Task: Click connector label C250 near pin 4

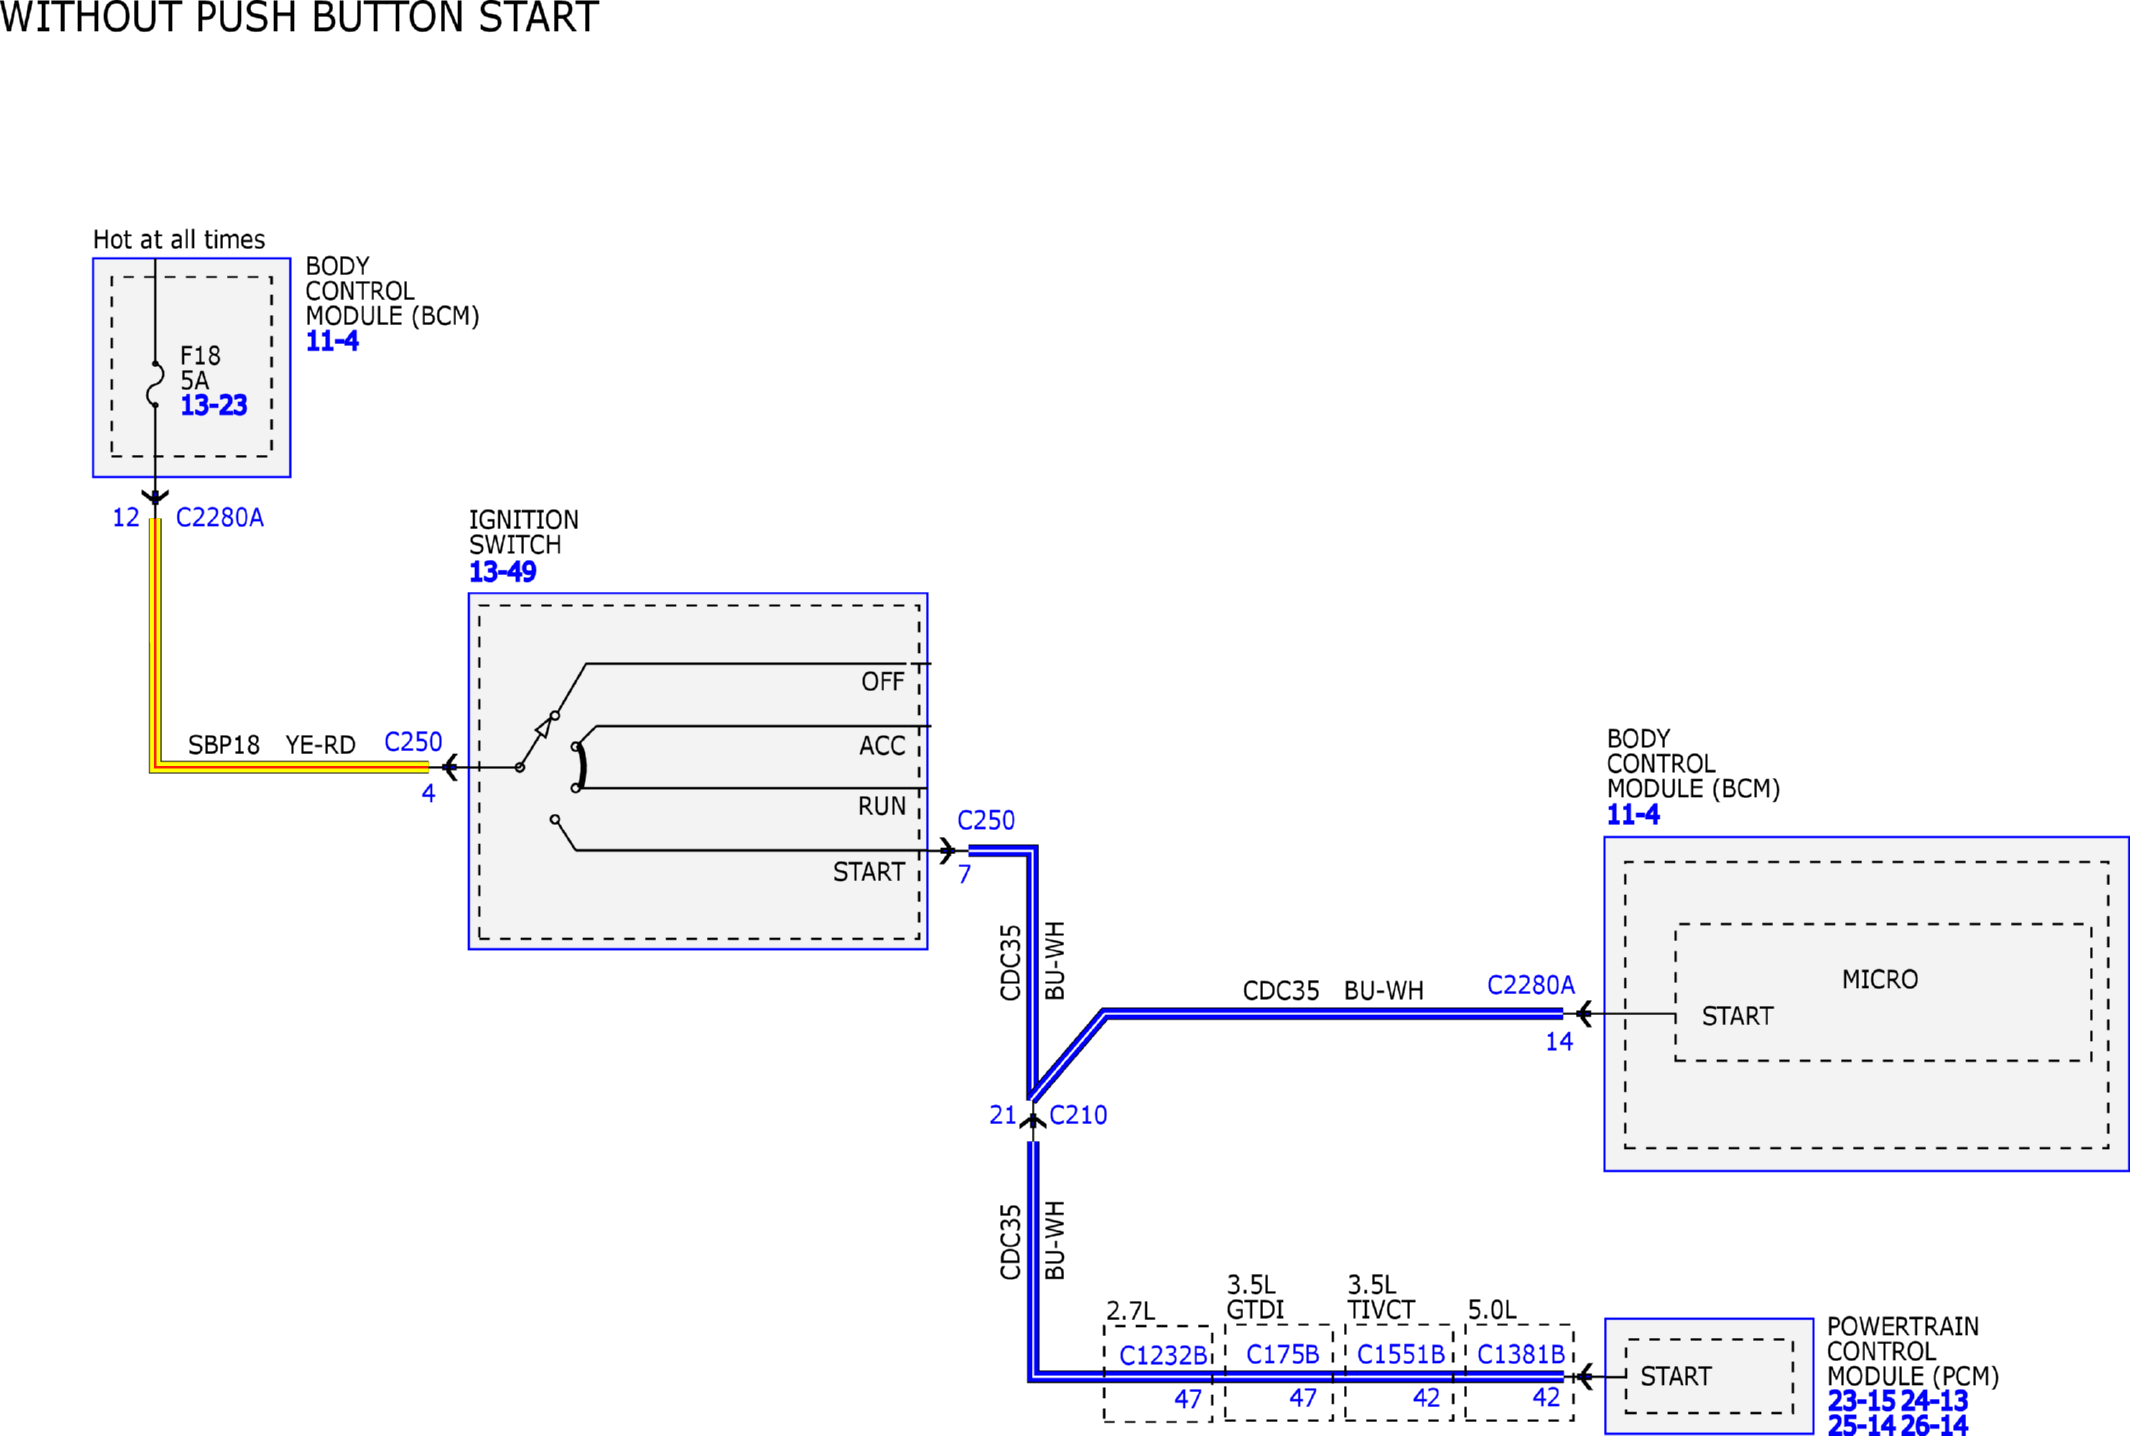Action: point(413,742)
